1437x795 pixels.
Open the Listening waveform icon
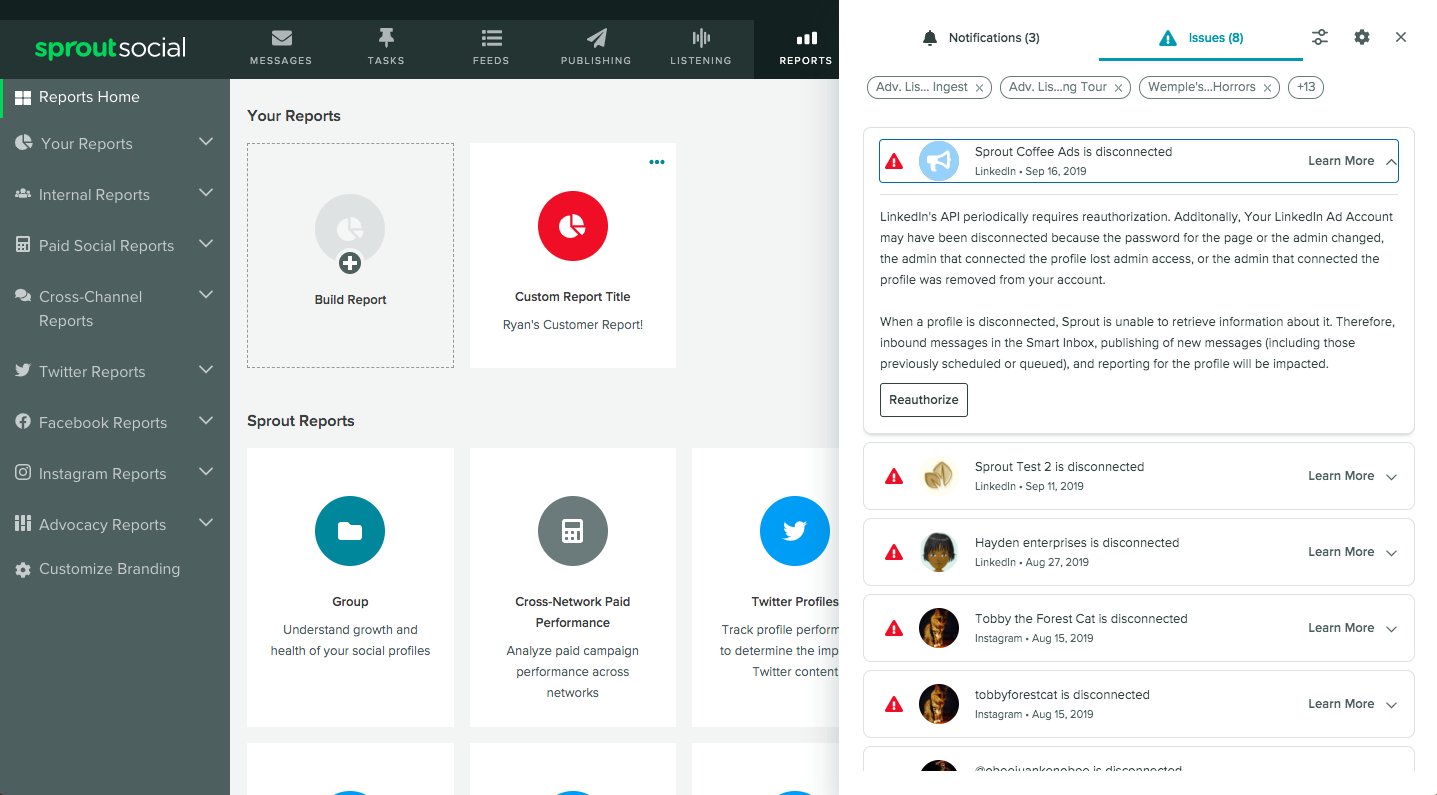(701, 38)
